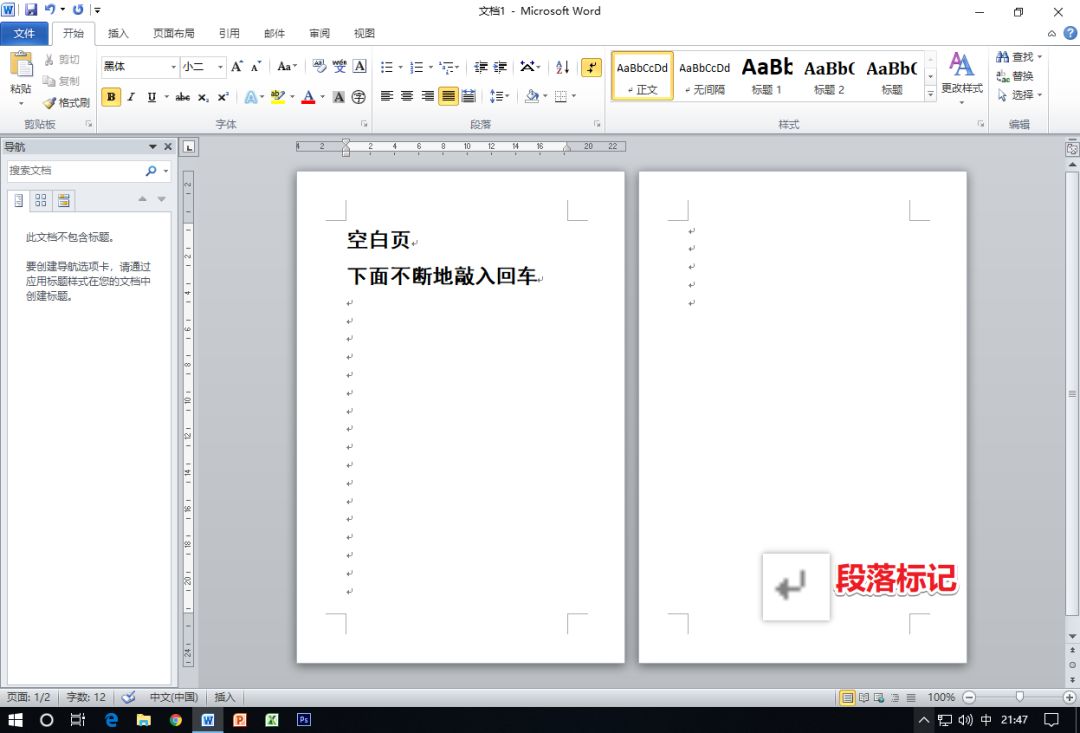Click the zoom slider handle
The height and width of the screenshot is (733, 1080).
pos(1019,697)
